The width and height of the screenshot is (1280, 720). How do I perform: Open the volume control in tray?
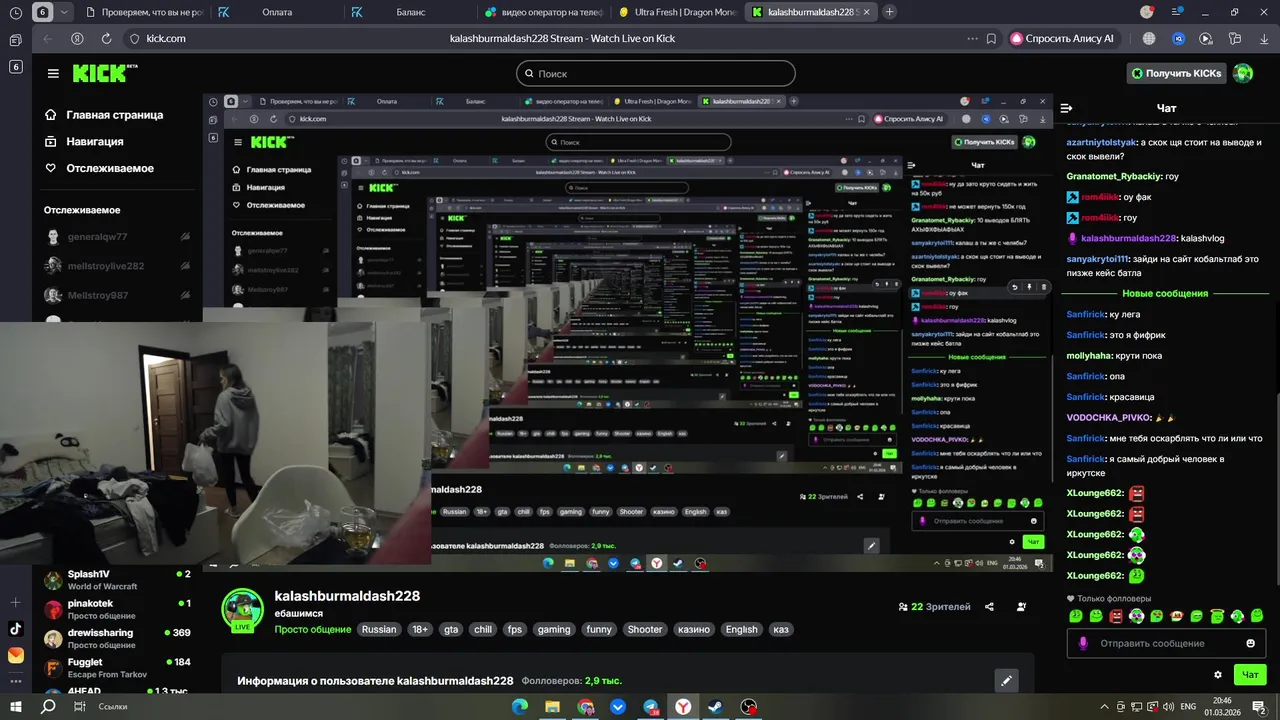pos(1166,706)
